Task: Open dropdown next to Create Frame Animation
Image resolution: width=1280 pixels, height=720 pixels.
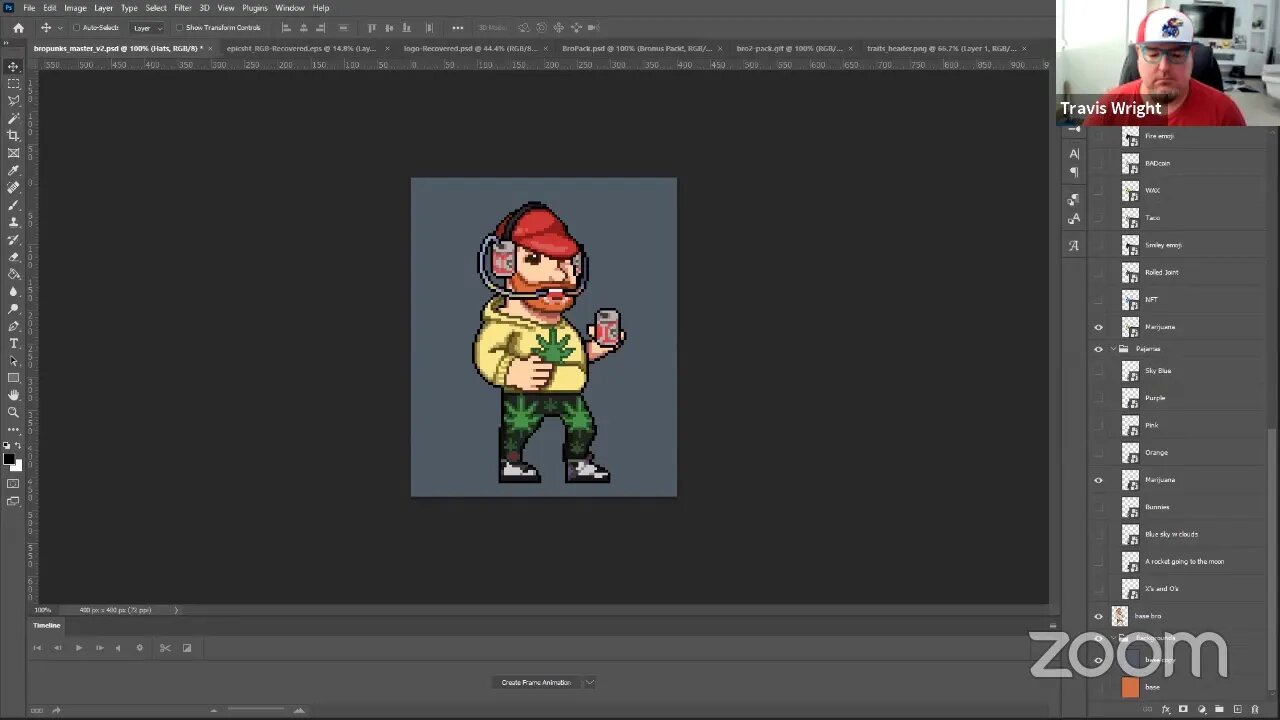Action: (x=590, y=682)
